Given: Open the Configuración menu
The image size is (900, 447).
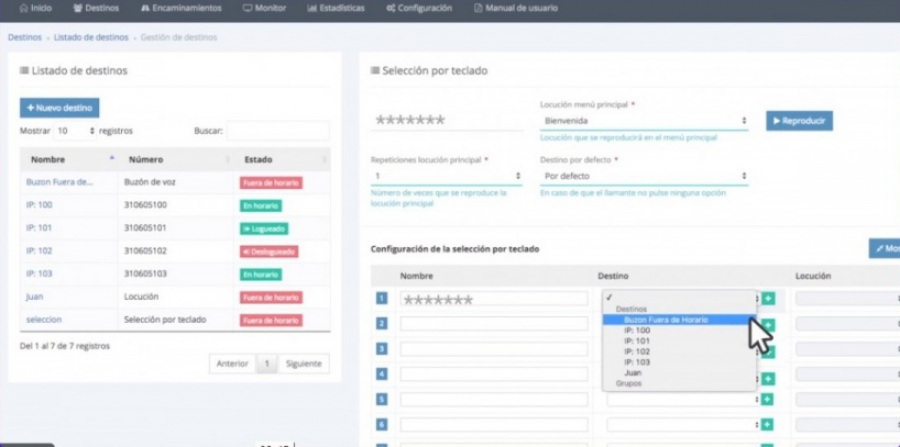Looking at the screenshot, I should (x=419, y=9).
